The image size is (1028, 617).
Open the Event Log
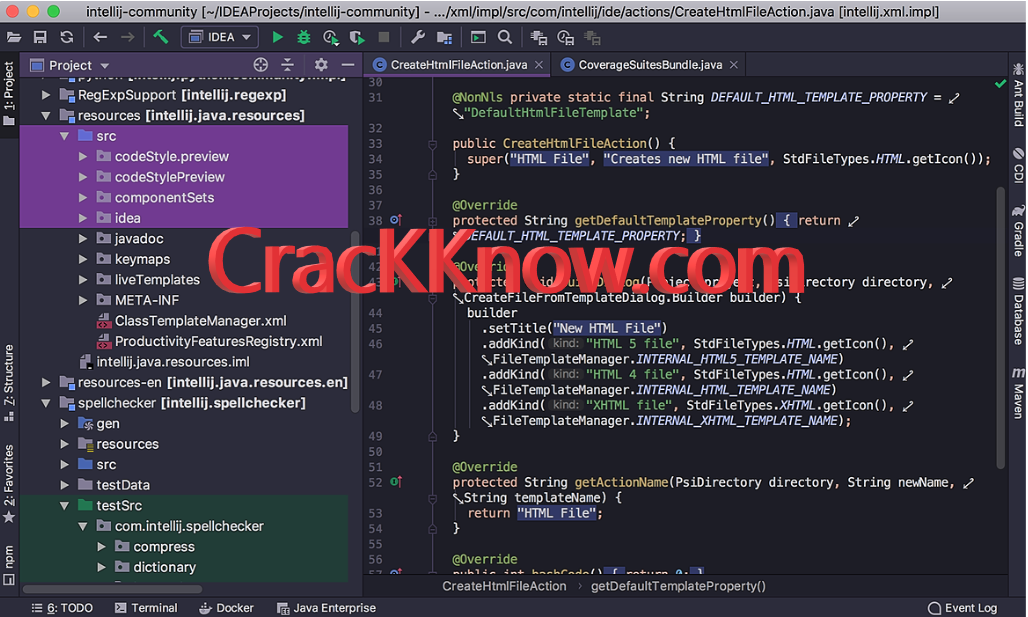coord(962,608)
